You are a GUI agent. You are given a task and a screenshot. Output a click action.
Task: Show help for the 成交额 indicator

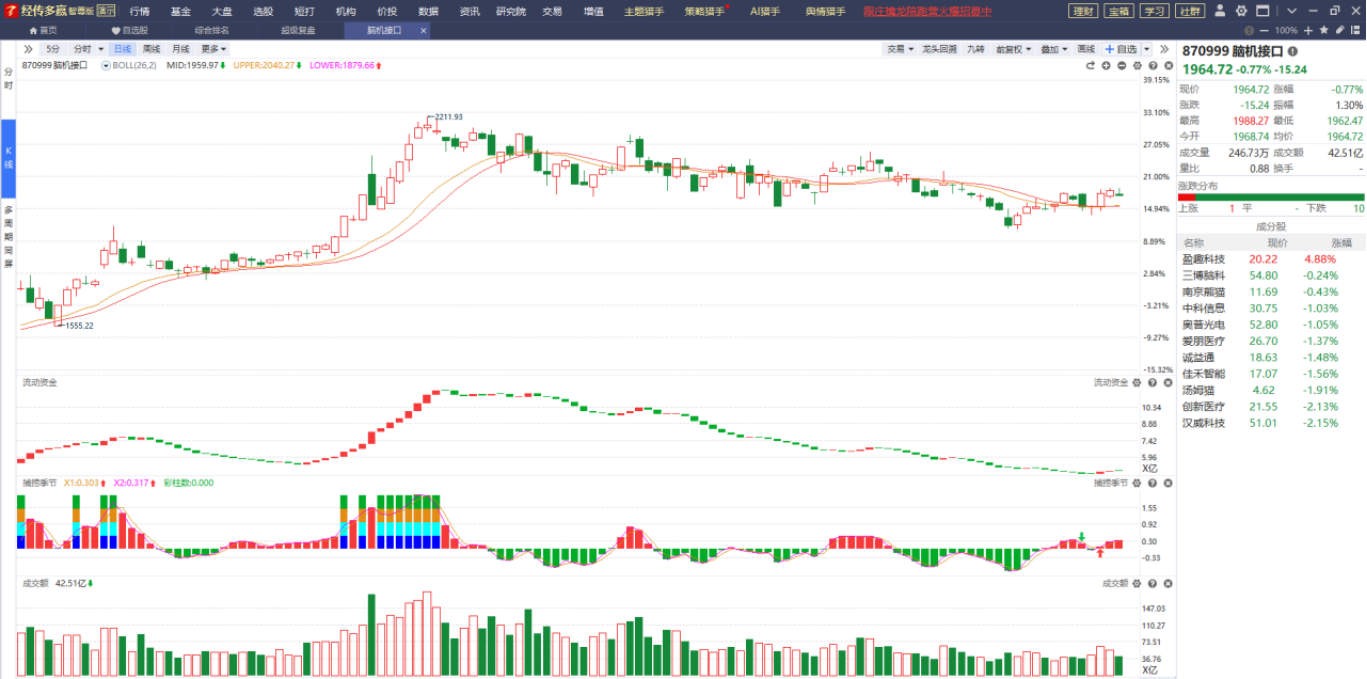[1152, 582]
